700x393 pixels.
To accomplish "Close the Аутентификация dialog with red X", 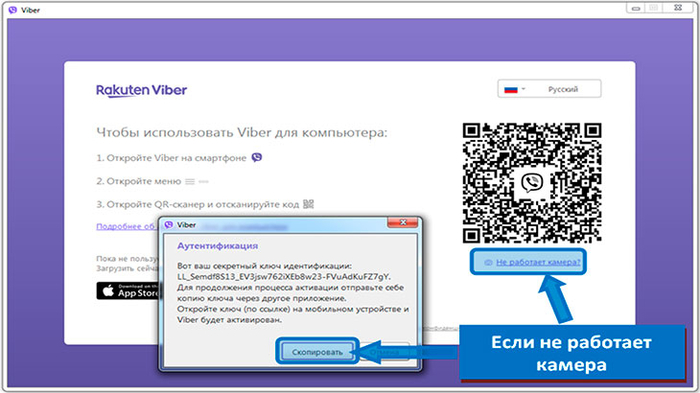I will (x=403, y=222).
